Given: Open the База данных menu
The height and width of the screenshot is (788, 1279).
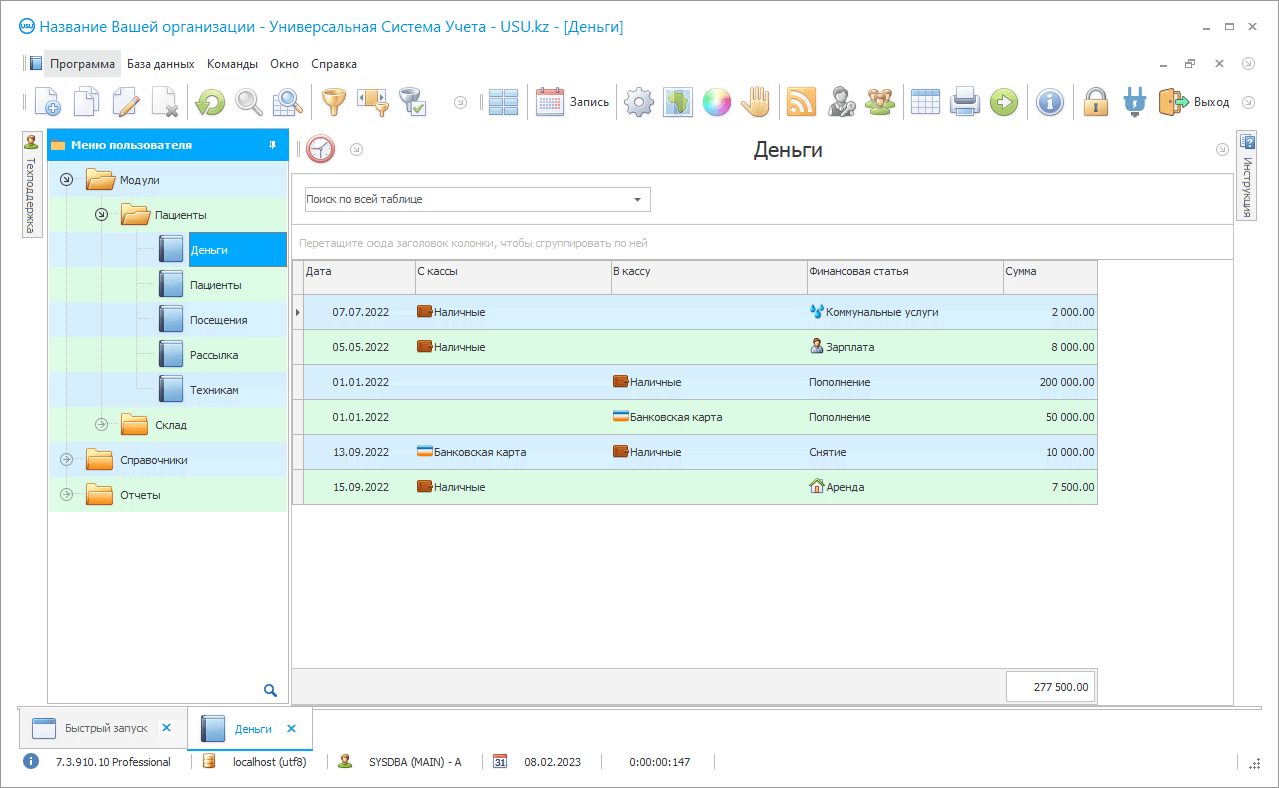Looking at the screenshot, I should point(160,64).
